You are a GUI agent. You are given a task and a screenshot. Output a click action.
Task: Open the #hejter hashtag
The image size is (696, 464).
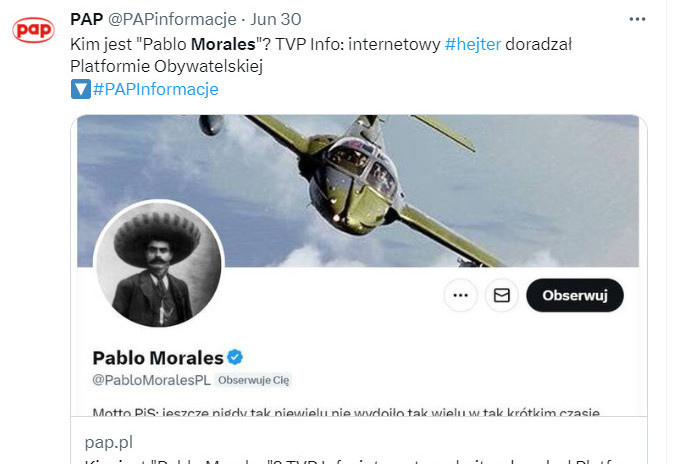pos(473,44)
